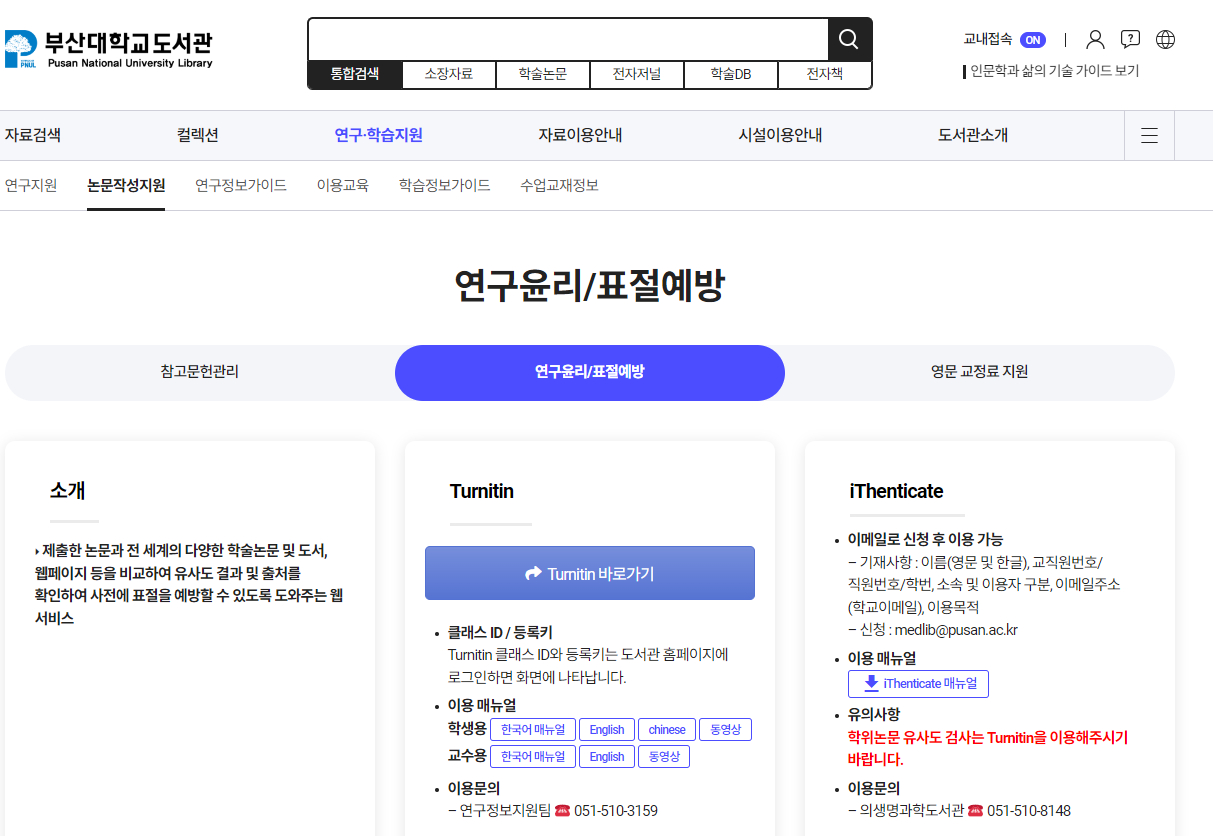Click the Pusan National University Library logo
This screenshot has width=1213, height=836.
(x=108, y=49)
